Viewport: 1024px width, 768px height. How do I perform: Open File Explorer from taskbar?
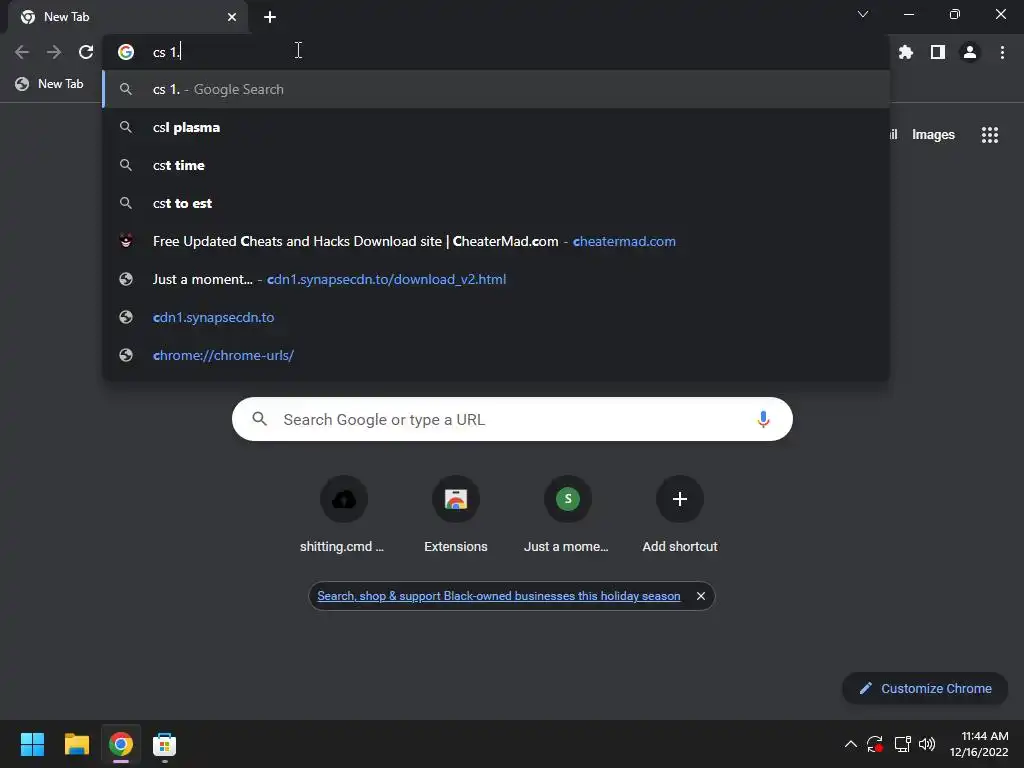(x=76, y=744)
